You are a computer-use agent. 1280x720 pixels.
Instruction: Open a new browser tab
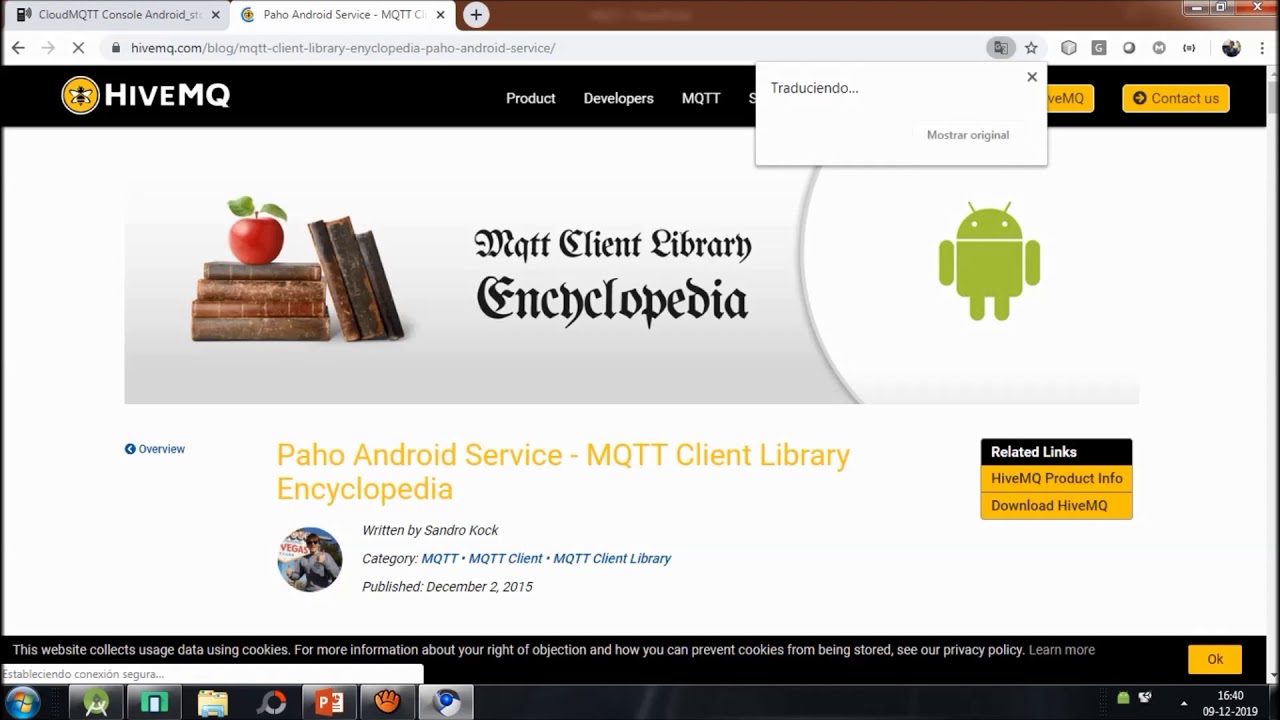476,15
